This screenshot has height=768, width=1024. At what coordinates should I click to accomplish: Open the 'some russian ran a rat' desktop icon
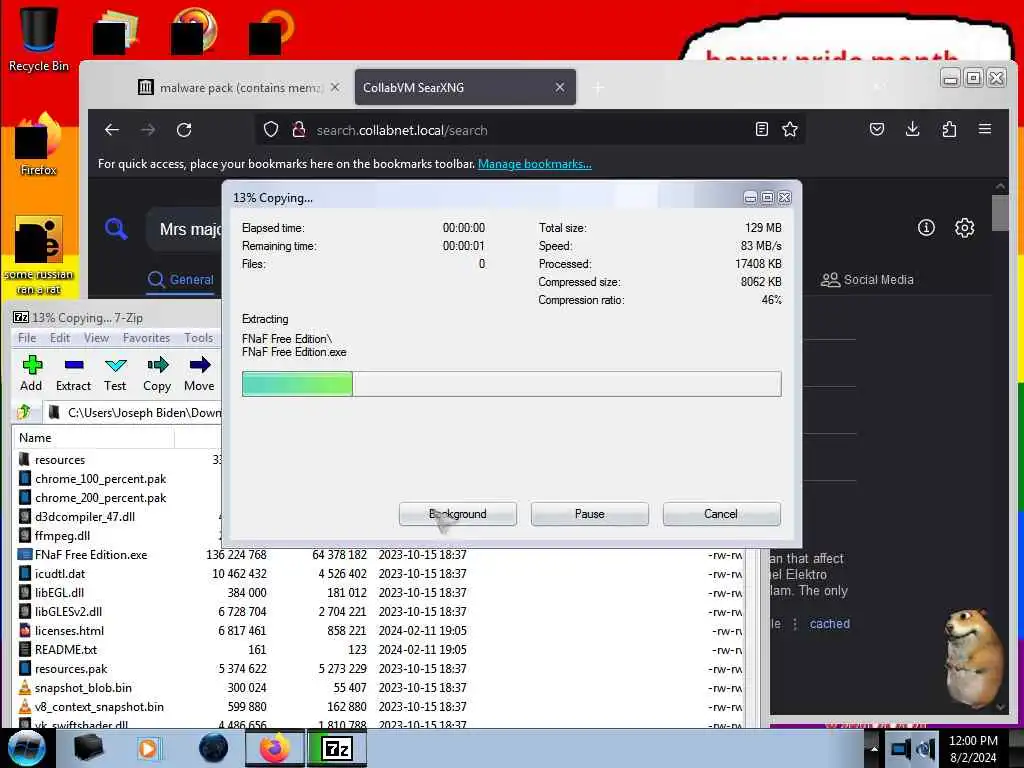point(39,255)
